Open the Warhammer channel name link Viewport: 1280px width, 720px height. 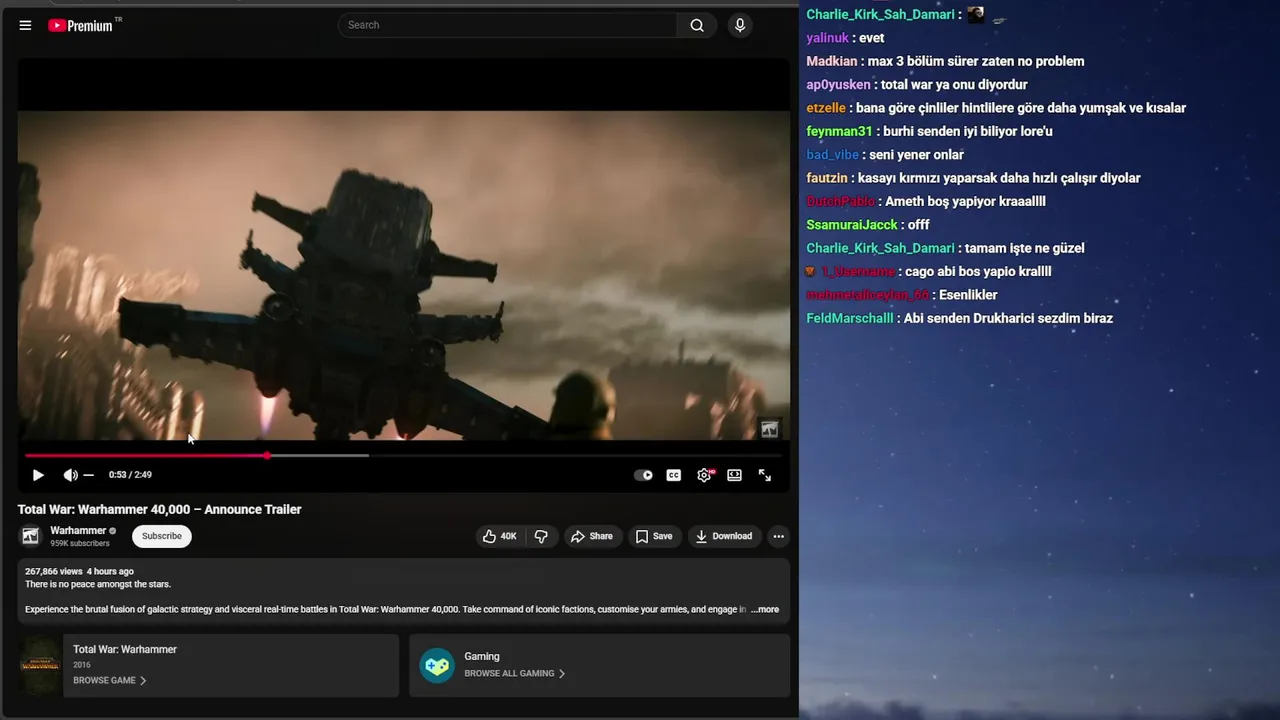[x=78, y=531]
